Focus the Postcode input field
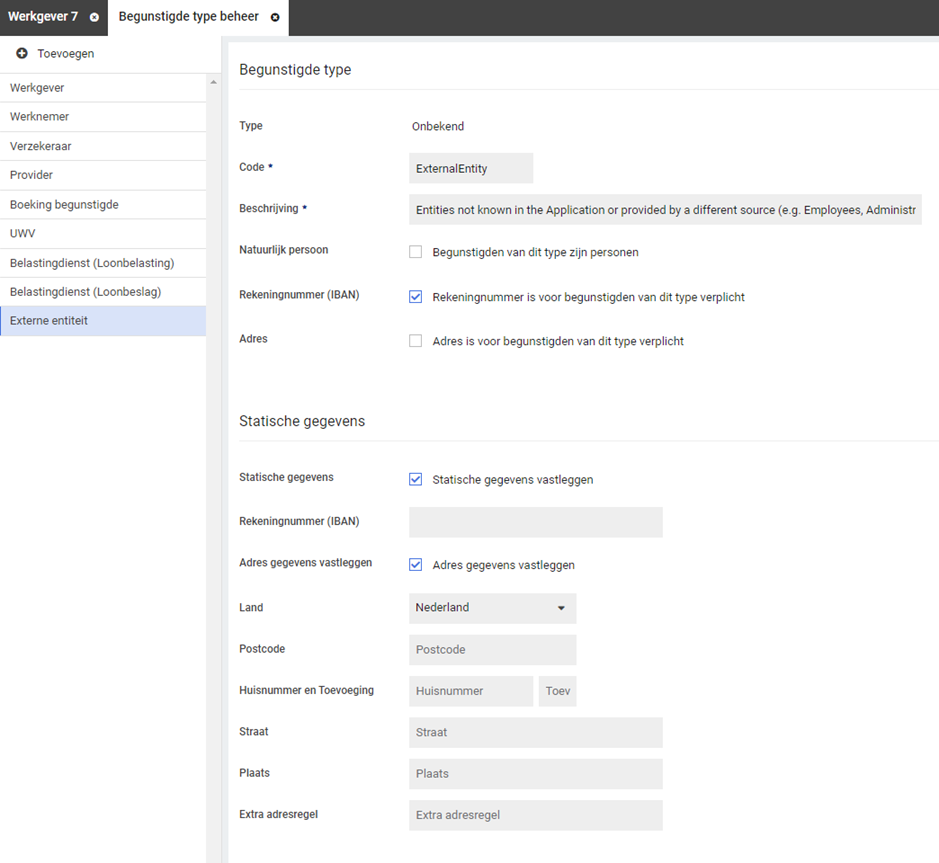This screenshot has height=863, width=939. [x=492, y=650]
